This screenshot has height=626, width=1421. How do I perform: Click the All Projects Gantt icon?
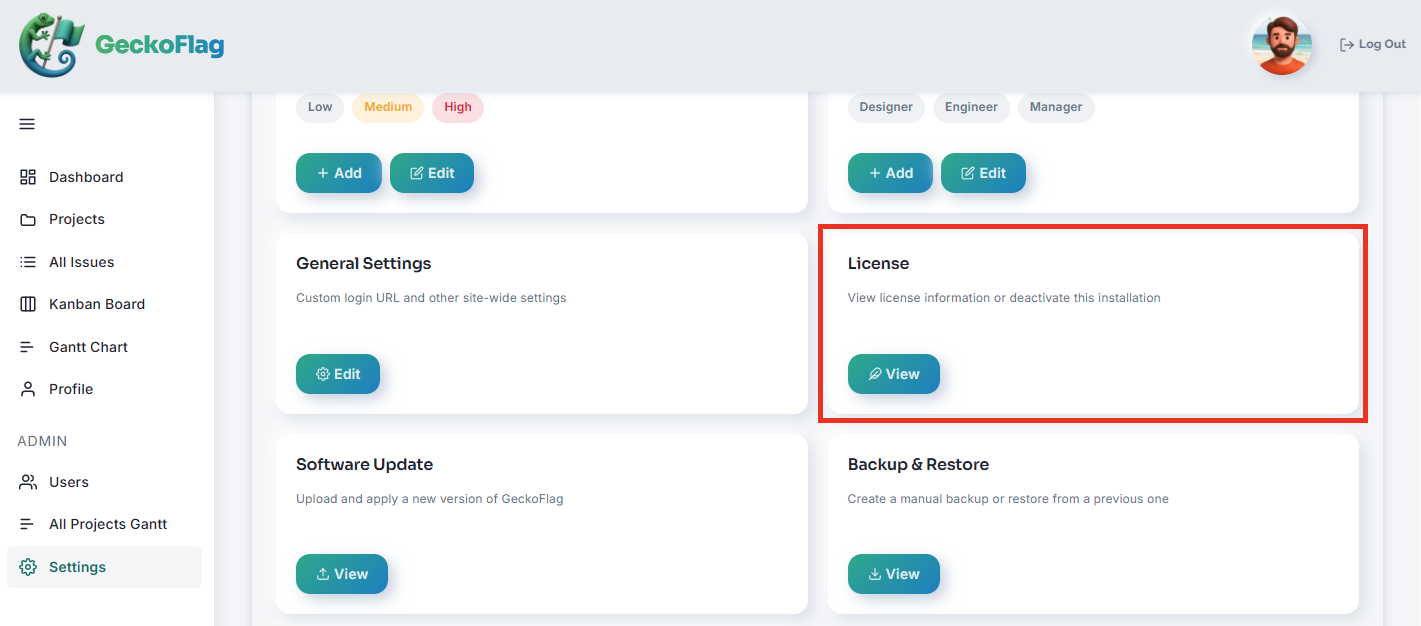28,524
